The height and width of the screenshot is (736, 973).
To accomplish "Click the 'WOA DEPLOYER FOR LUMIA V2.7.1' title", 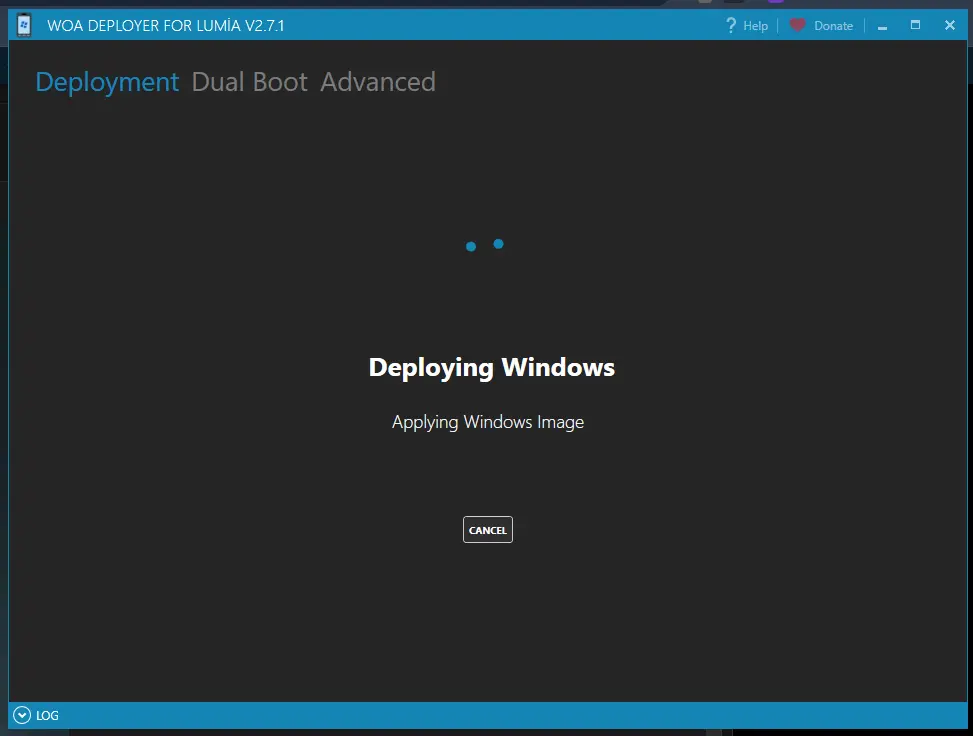I will (x=166, y=25).
